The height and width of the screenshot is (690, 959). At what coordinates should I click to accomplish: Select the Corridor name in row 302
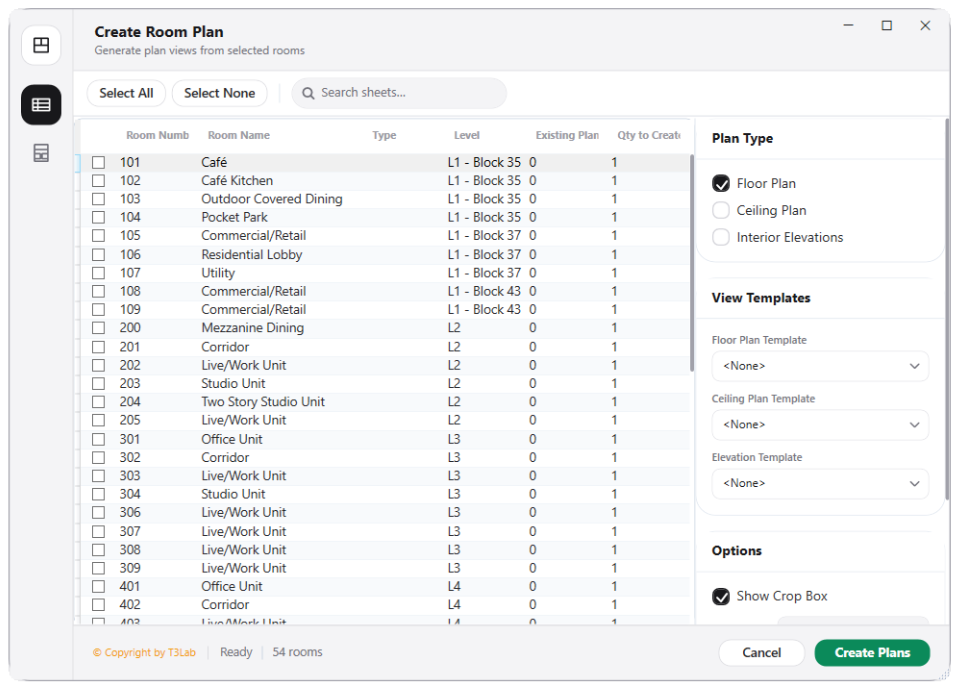pyautogui.click(x=225, y=458)
